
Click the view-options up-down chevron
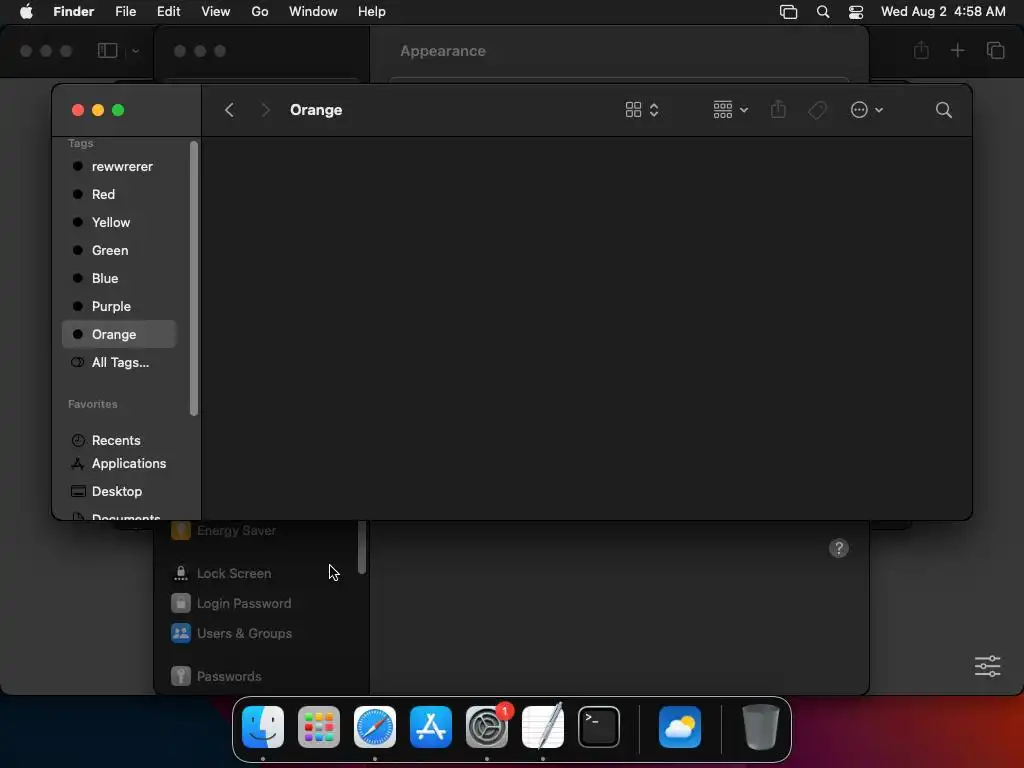(654, 110)
